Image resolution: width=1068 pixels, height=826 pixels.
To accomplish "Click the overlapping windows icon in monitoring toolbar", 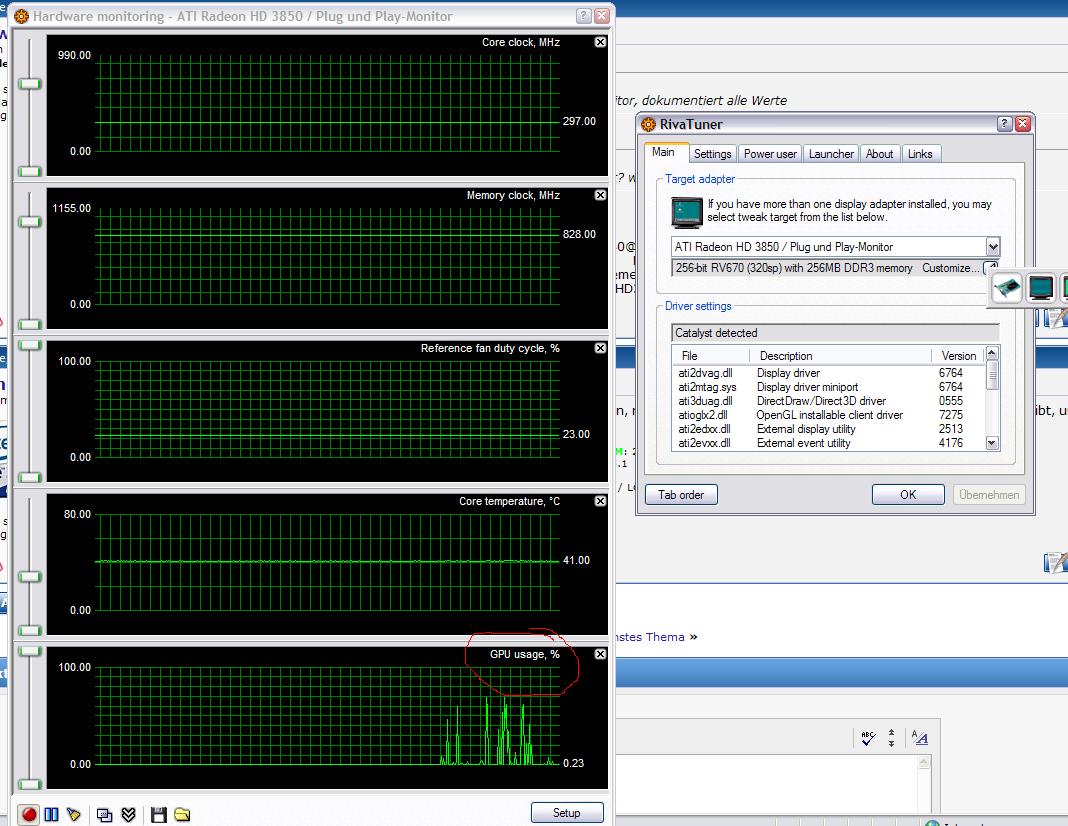I will click(104, 814).
